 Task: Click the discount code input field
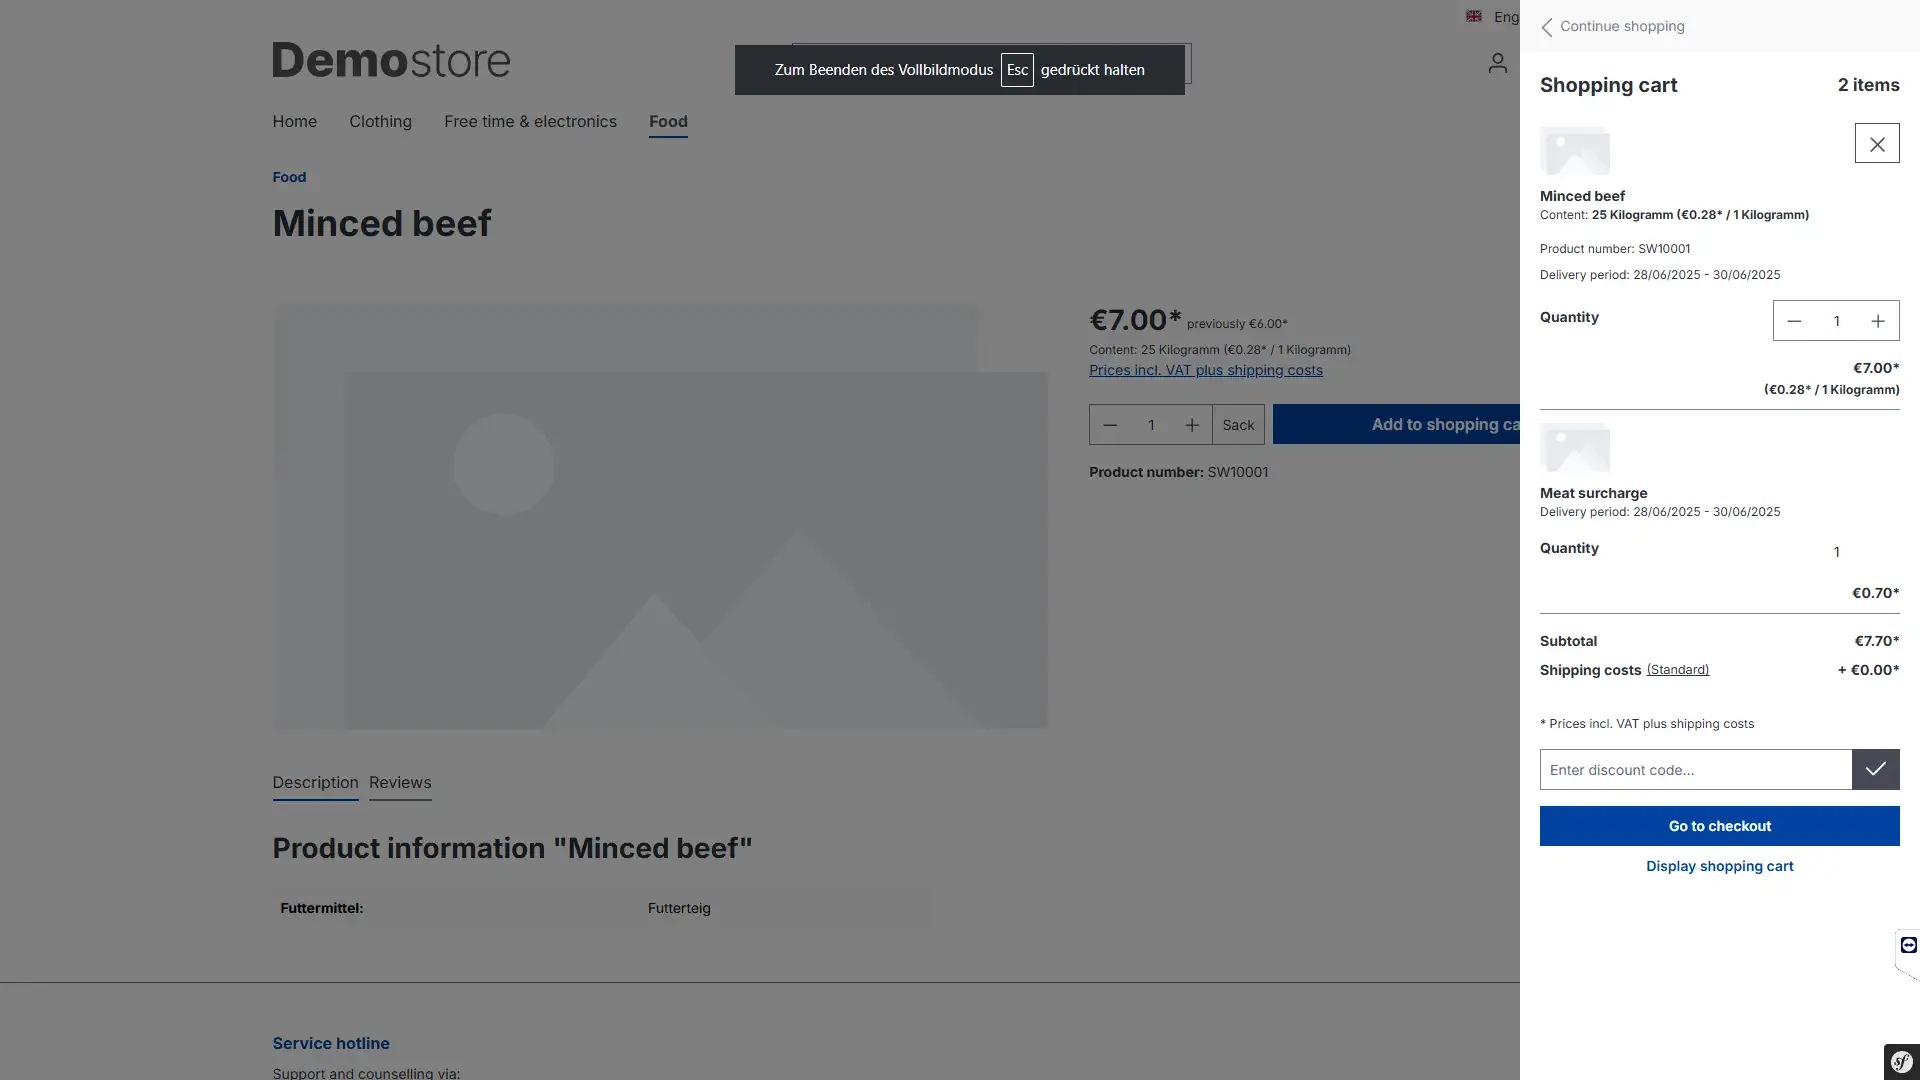point(1696,769)
